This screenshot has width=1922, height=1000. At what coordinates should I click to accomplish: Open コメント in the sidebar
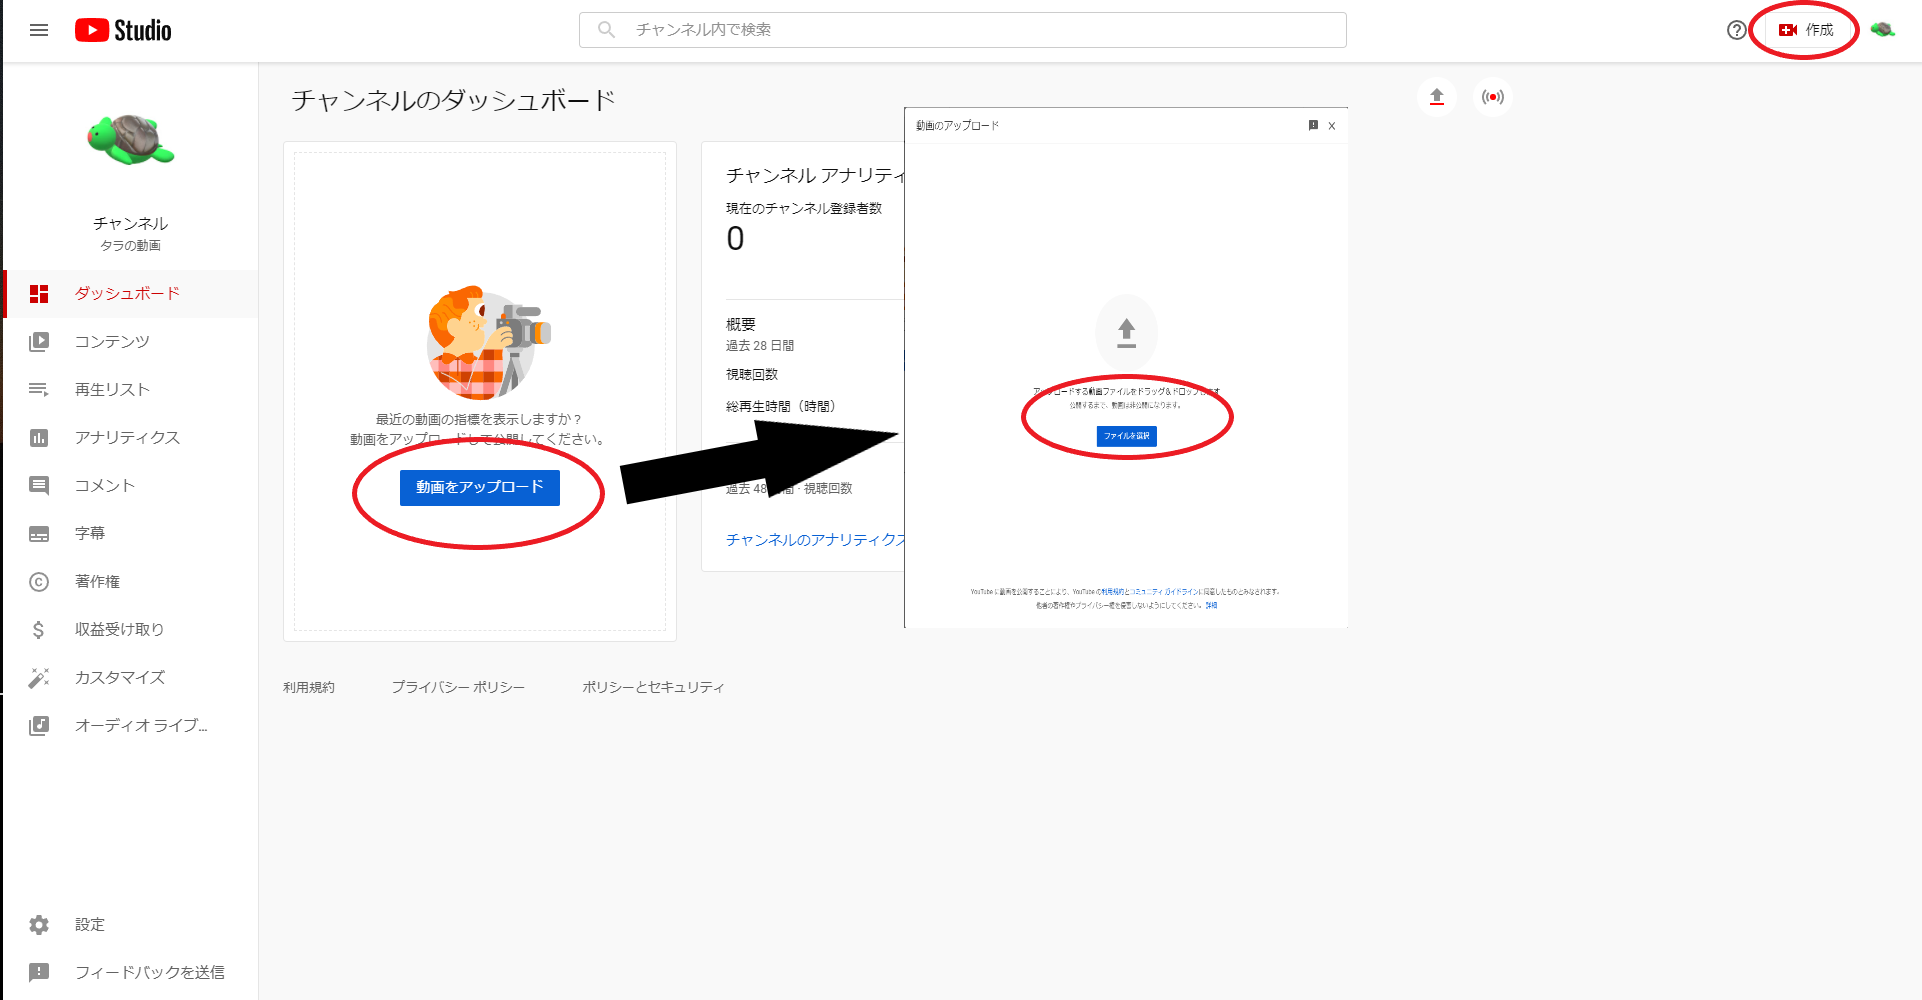coord(131,486)
